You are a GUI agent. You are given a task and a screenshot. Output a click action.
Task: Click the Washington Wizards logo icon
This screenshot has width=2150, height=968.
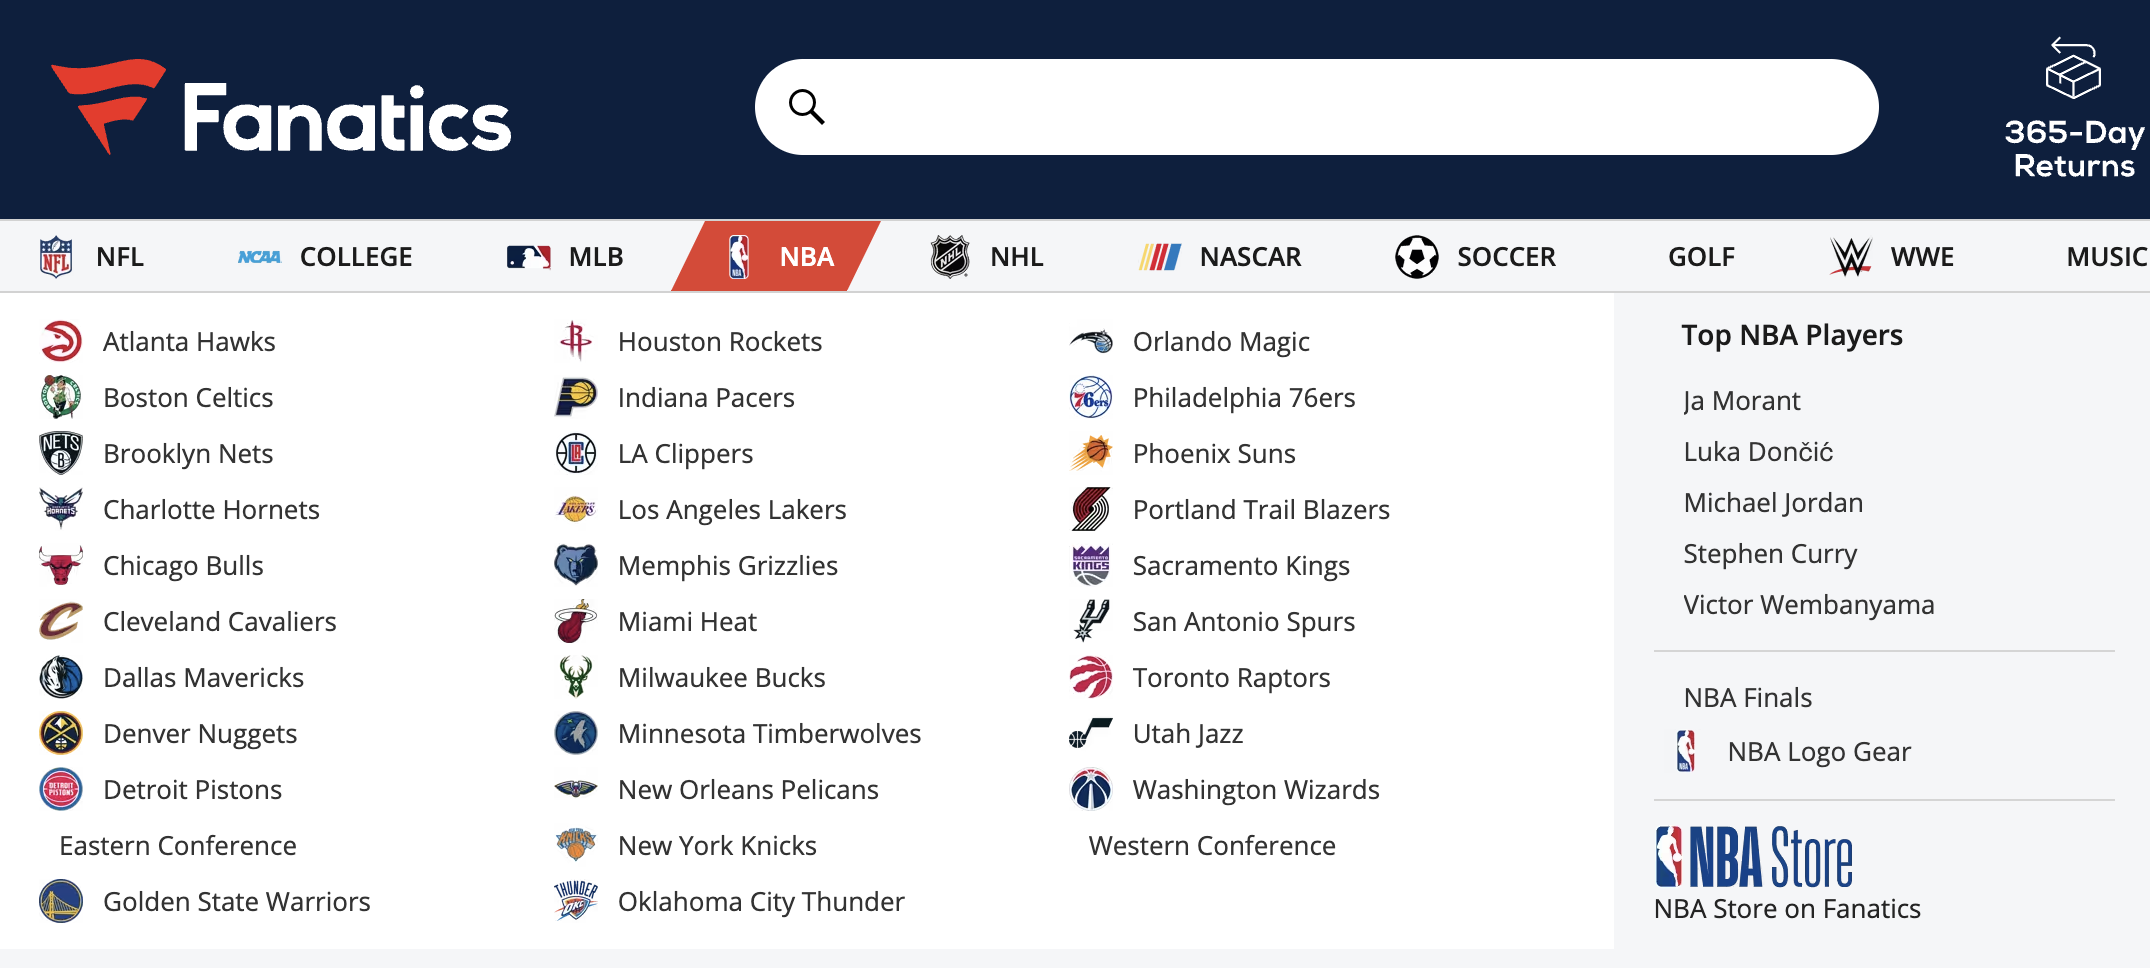click(x=1091, y=789)
